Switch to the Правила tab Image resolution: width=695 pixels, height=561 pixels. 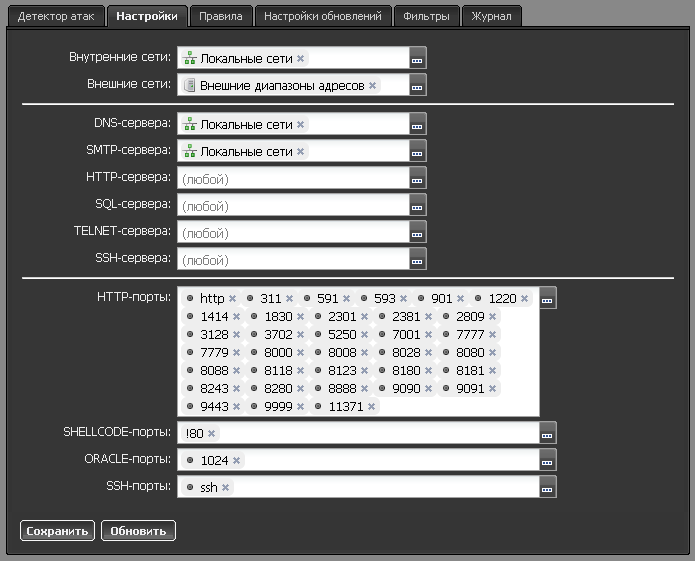coord(219,17)
